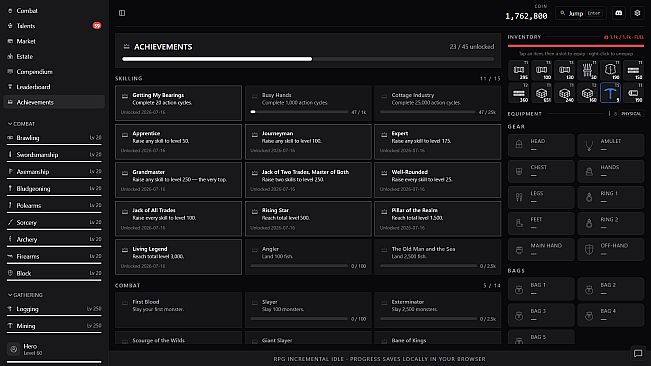Select the plank item with quantity 360
This screenshot has height=366, width=651.
[x=519, y=93]
